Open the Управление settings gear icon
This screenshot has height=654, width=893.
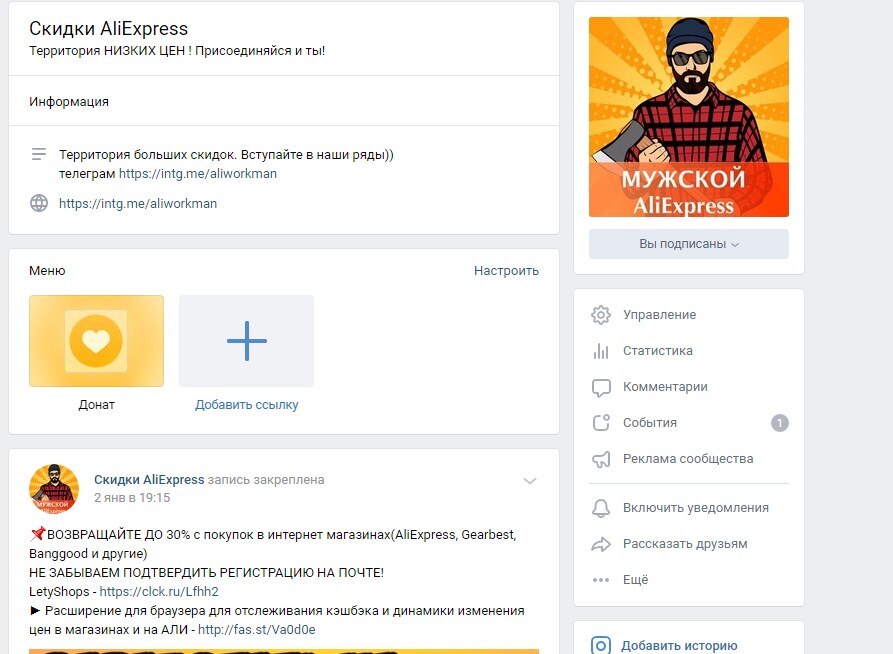point(601,314)
